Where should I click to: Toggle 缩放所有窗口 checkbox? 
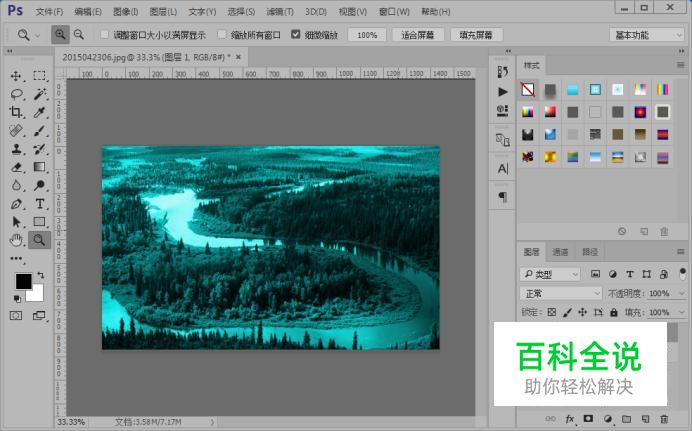[222, 34]
